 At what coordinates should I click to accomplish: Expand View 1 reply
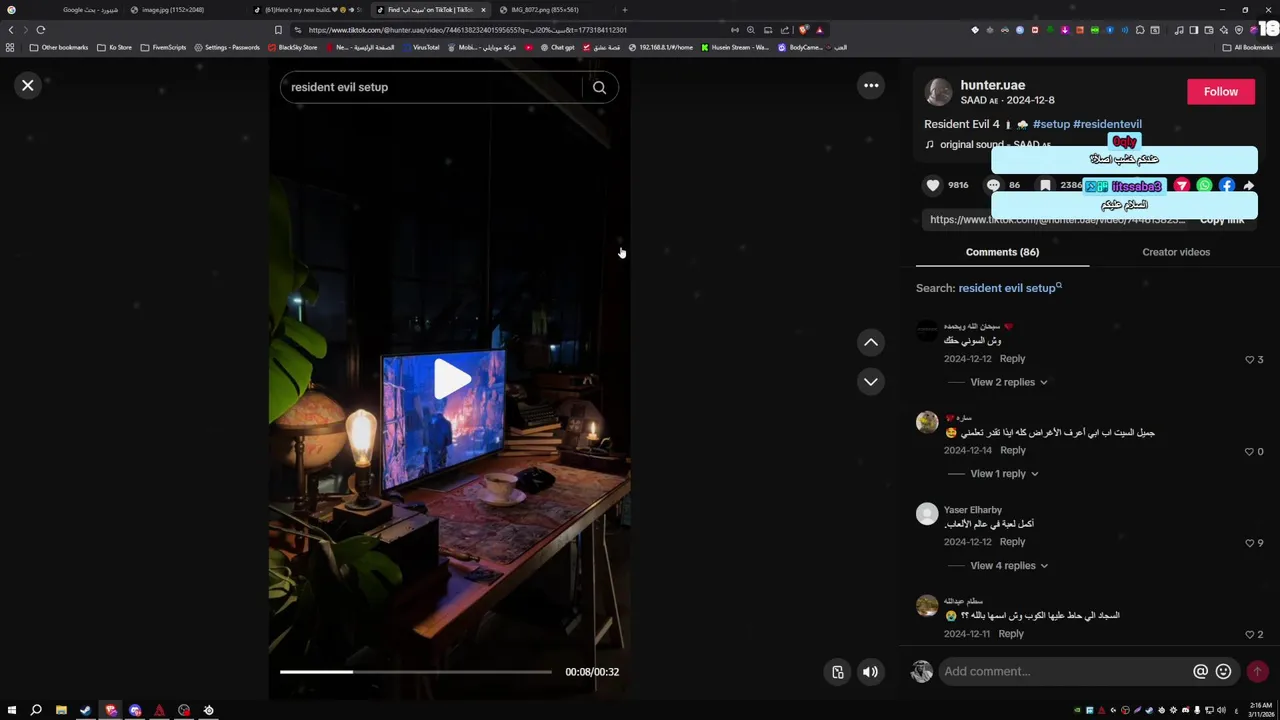click(x=1004, y=474)
